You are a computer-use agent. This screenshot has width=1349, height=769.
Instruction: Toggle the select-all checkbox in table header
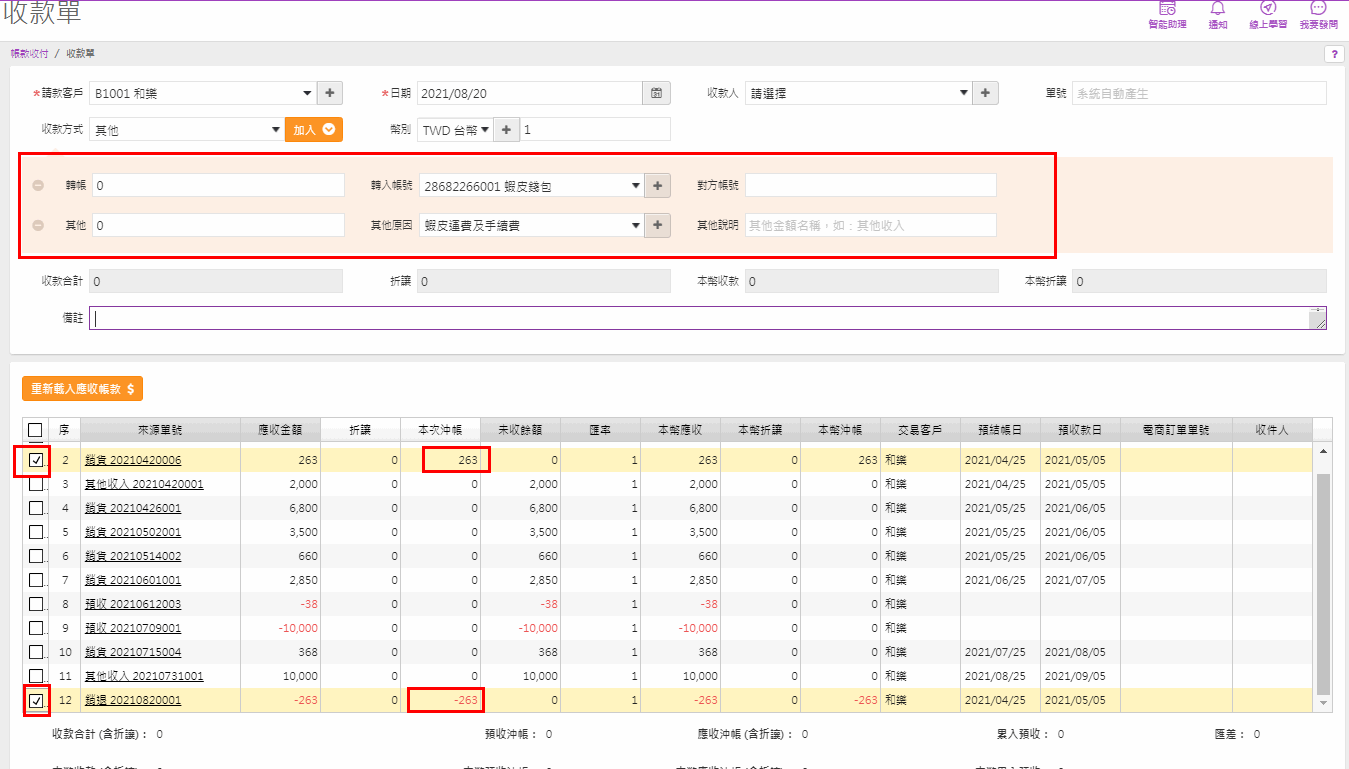point(35,430)
